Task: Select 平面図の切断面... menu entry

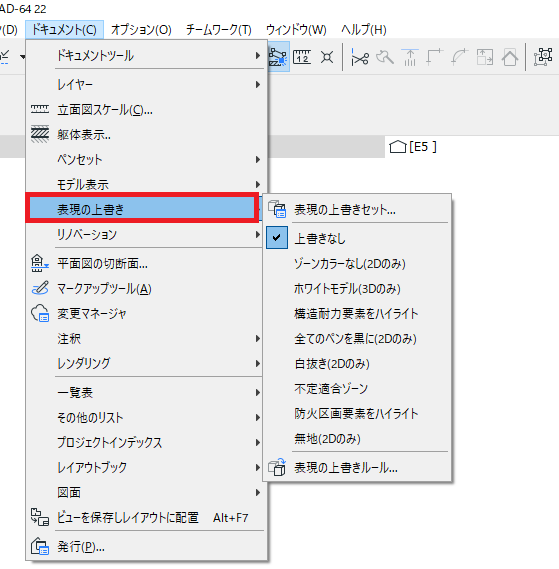Action: pyautogui.click(x=146, y=263)
